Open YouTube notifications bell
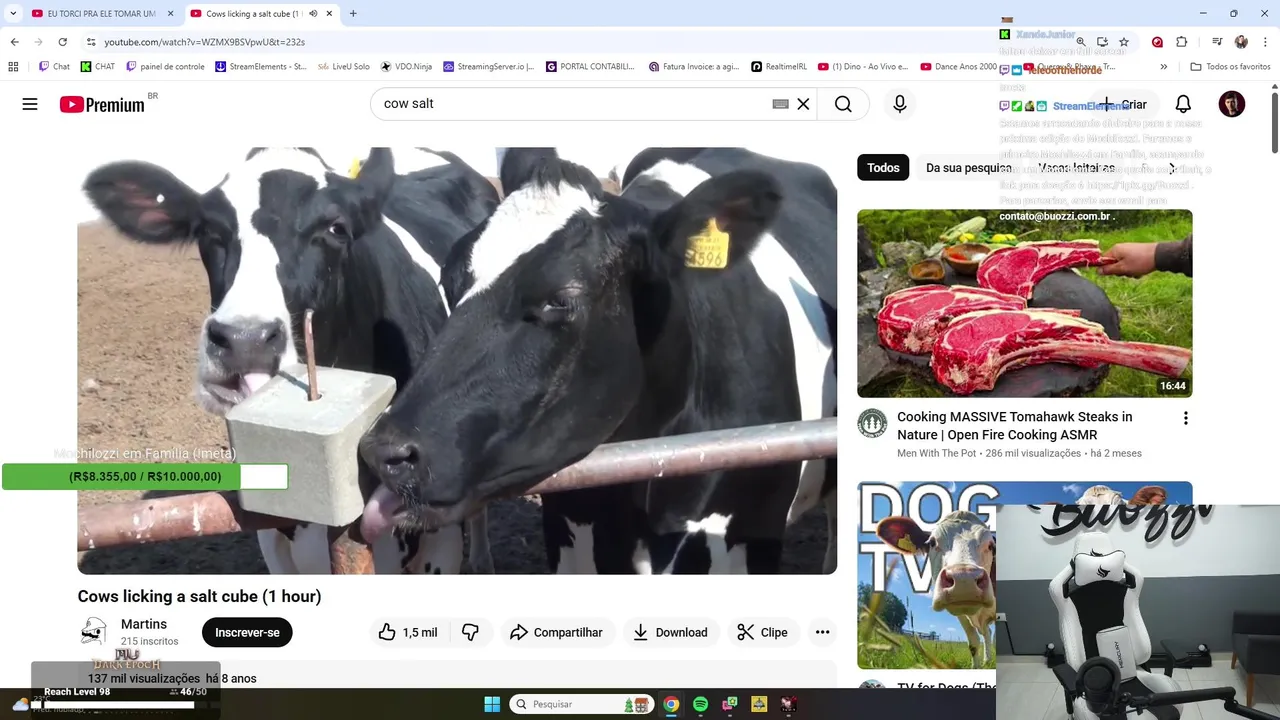 [x=1183, y=104]
